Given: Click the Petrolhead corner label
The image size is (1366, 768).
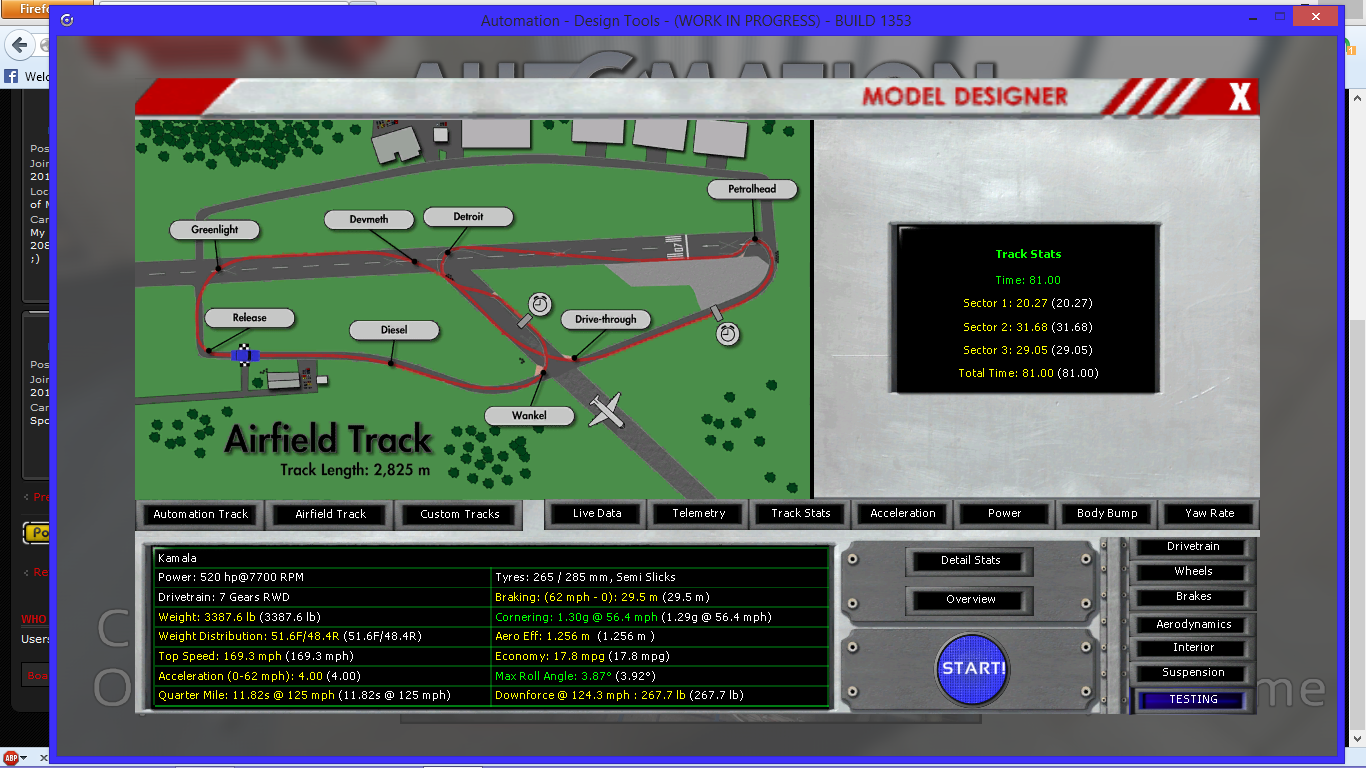Looking at the screenshot, I should (752, 189).
